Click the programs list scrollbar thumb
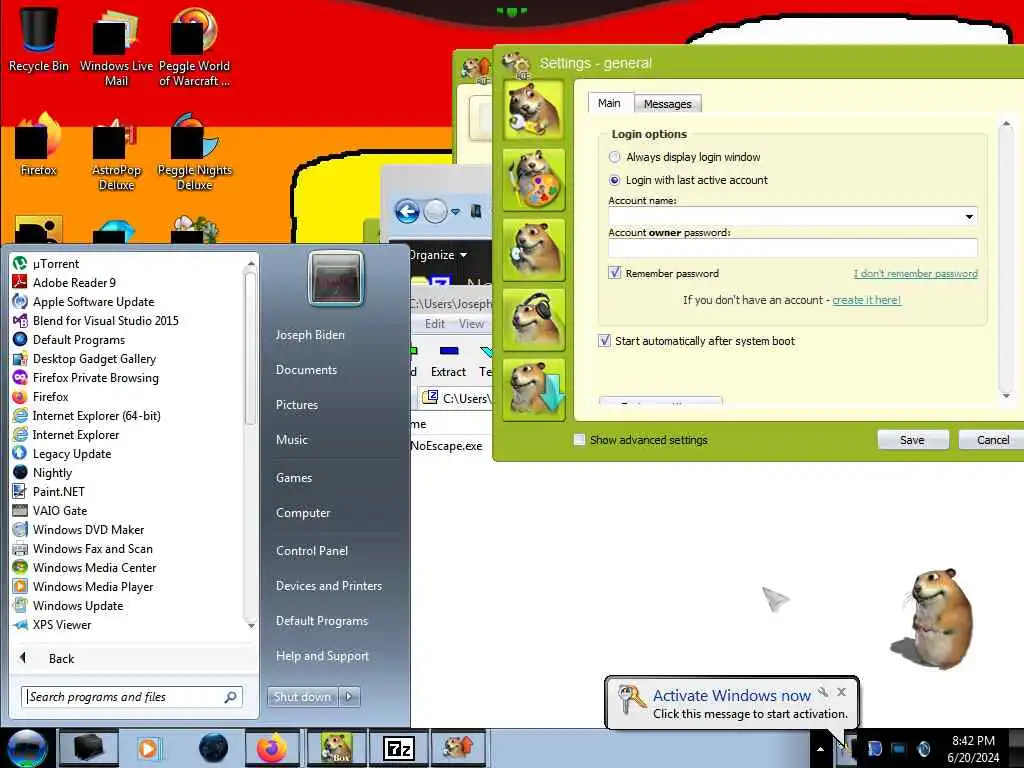This screenshot has width=1024, height=768. click(x=250, y=346)
